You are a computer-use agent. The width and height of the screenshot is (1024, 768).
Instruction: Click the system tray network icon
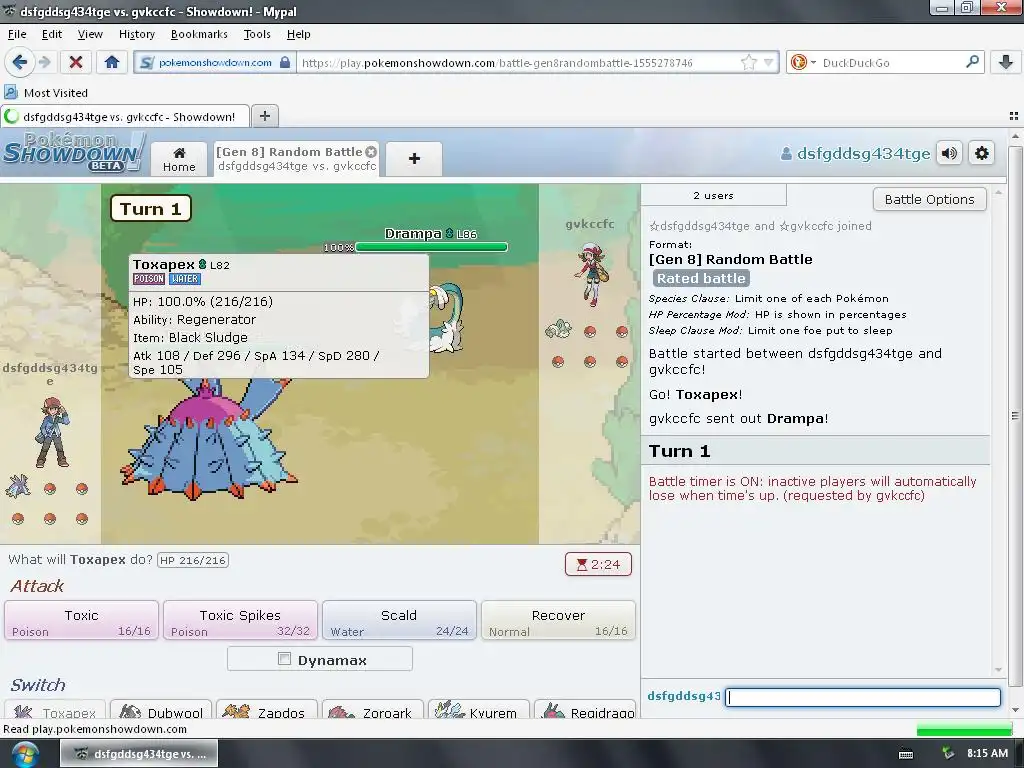tap(948, 754)
